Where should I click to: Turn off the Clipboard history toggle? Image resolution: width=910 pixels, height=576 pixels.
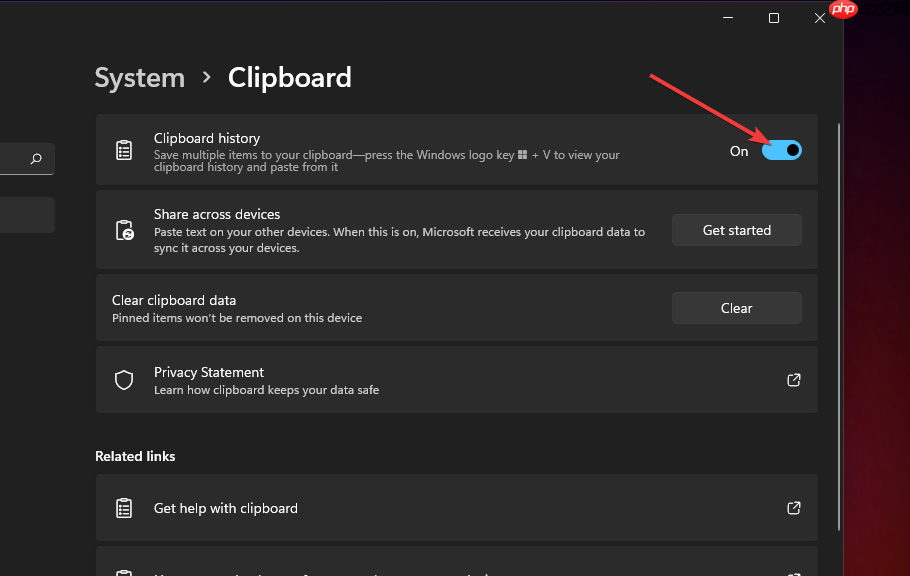pos(781,151)
